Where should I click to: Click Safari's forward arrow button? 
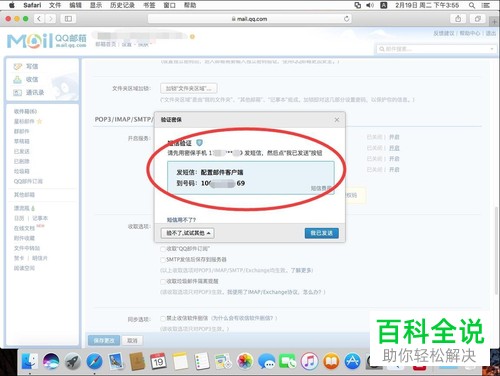50,19
